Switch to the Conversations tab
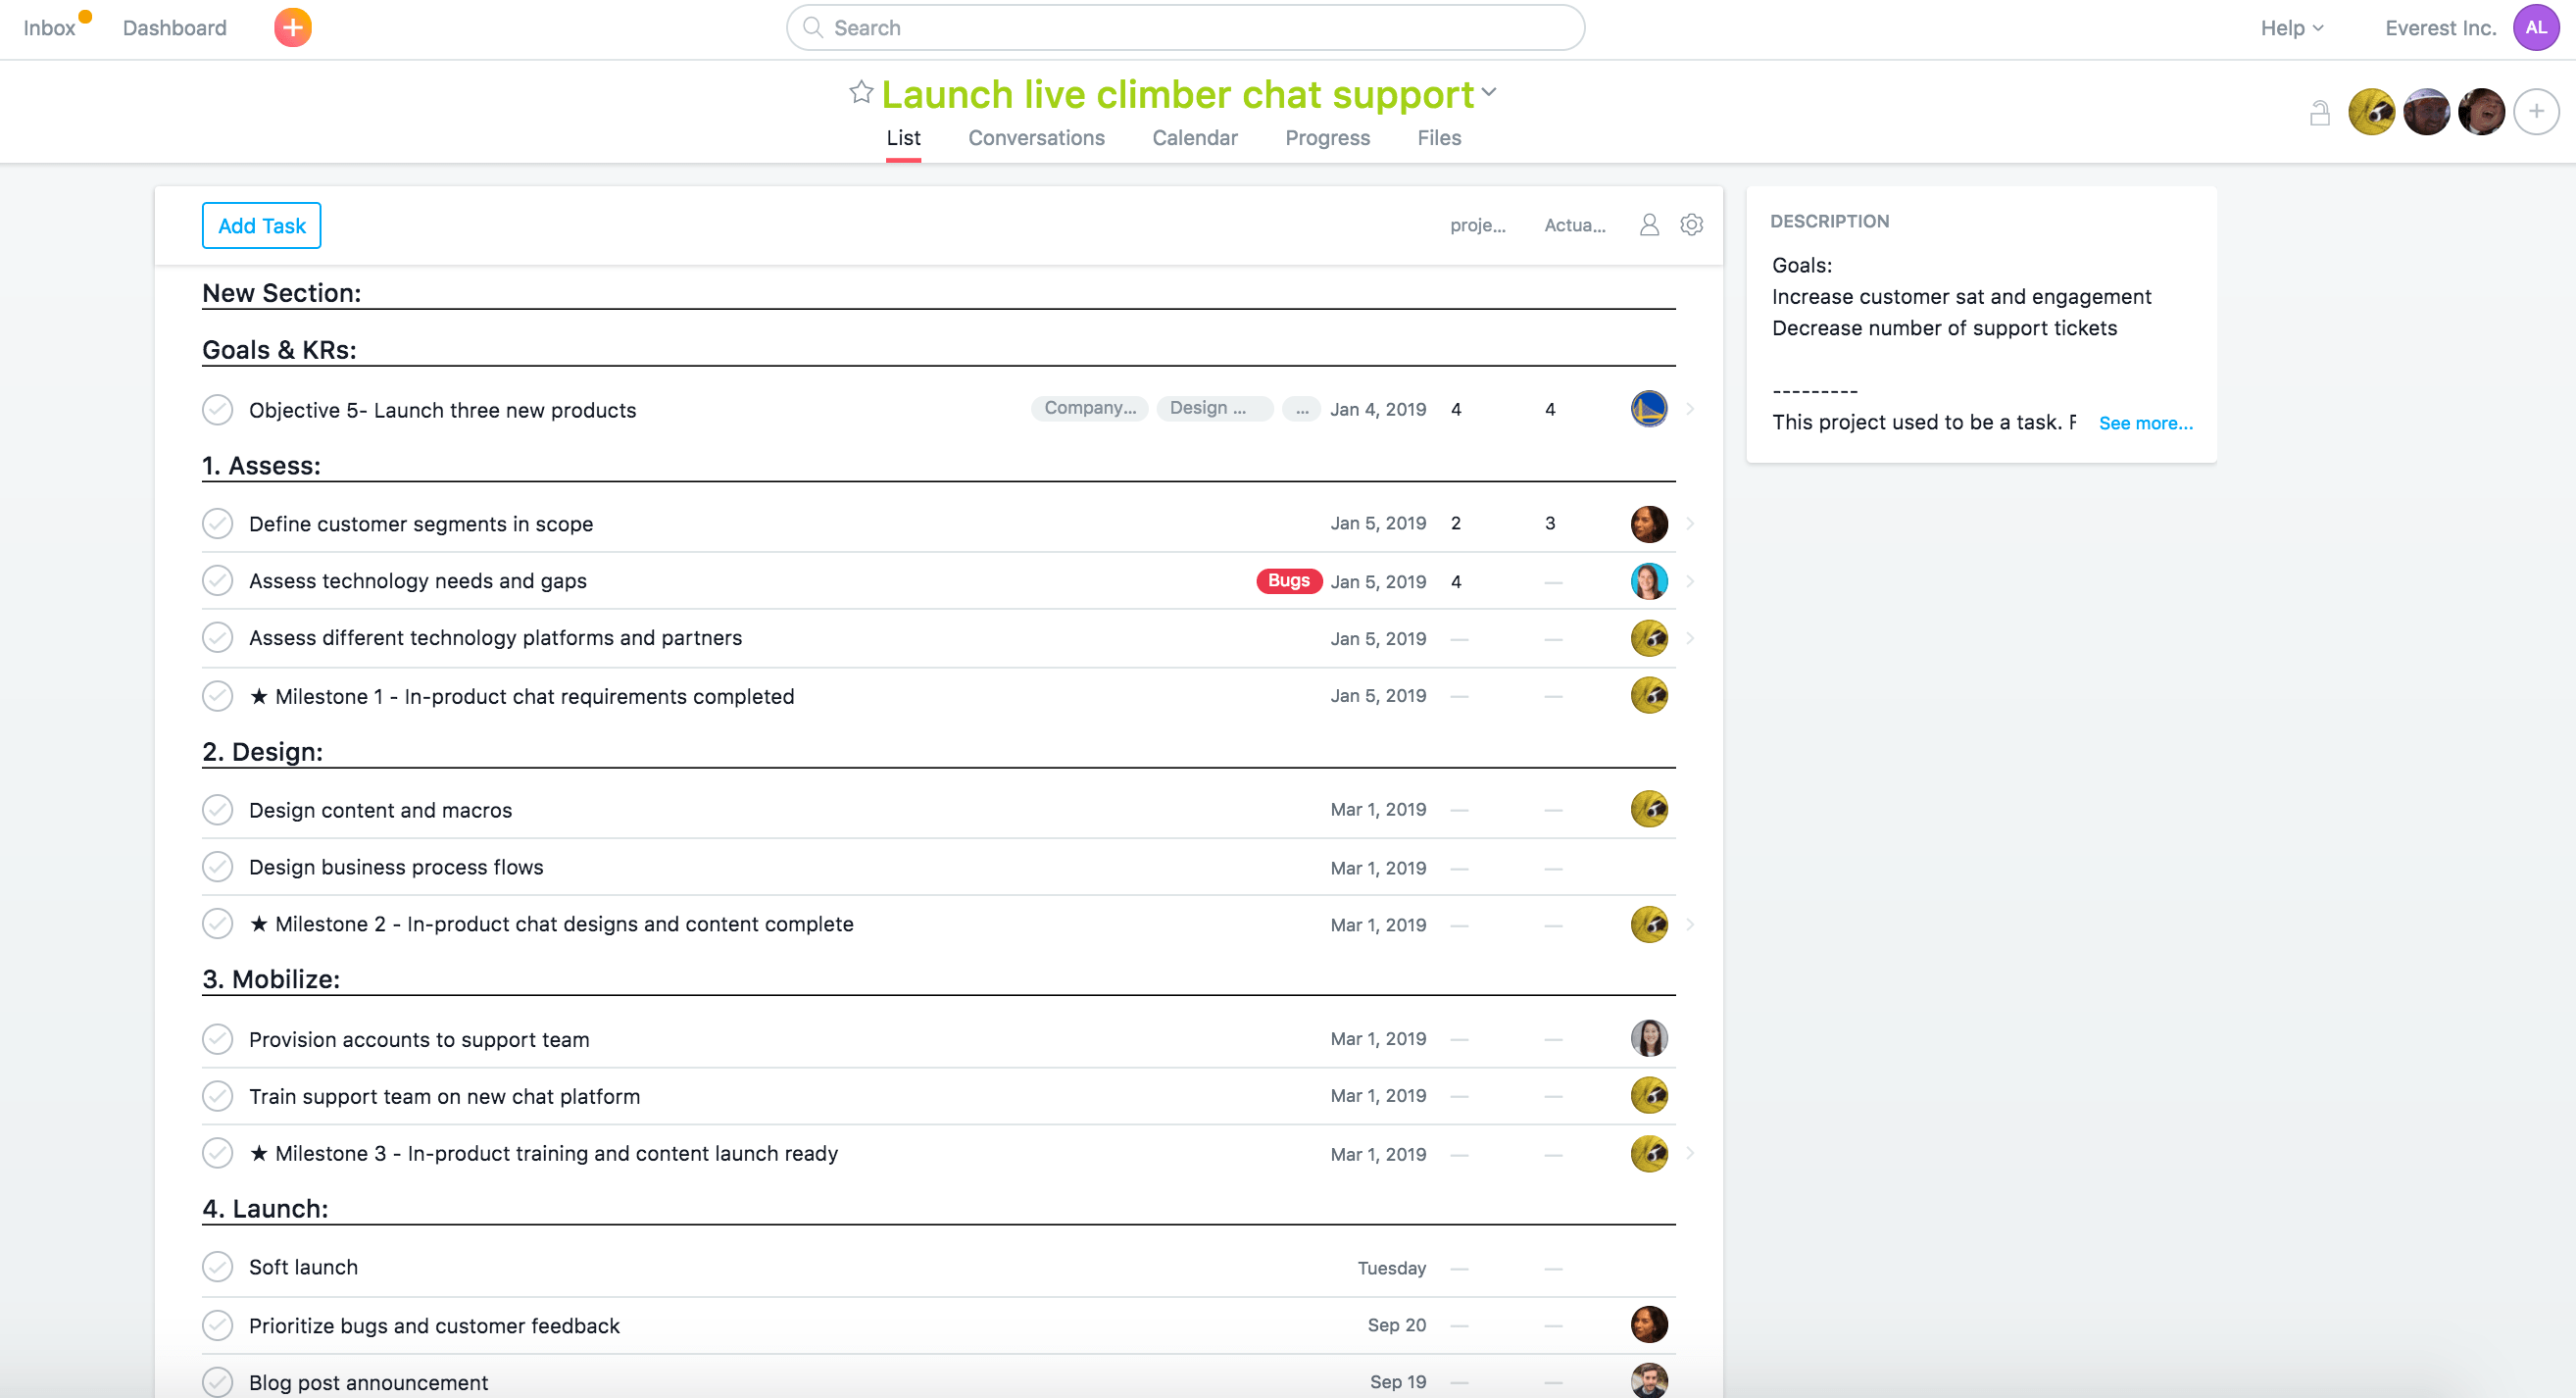The image size is (2576, 1398). point(1036,138)
